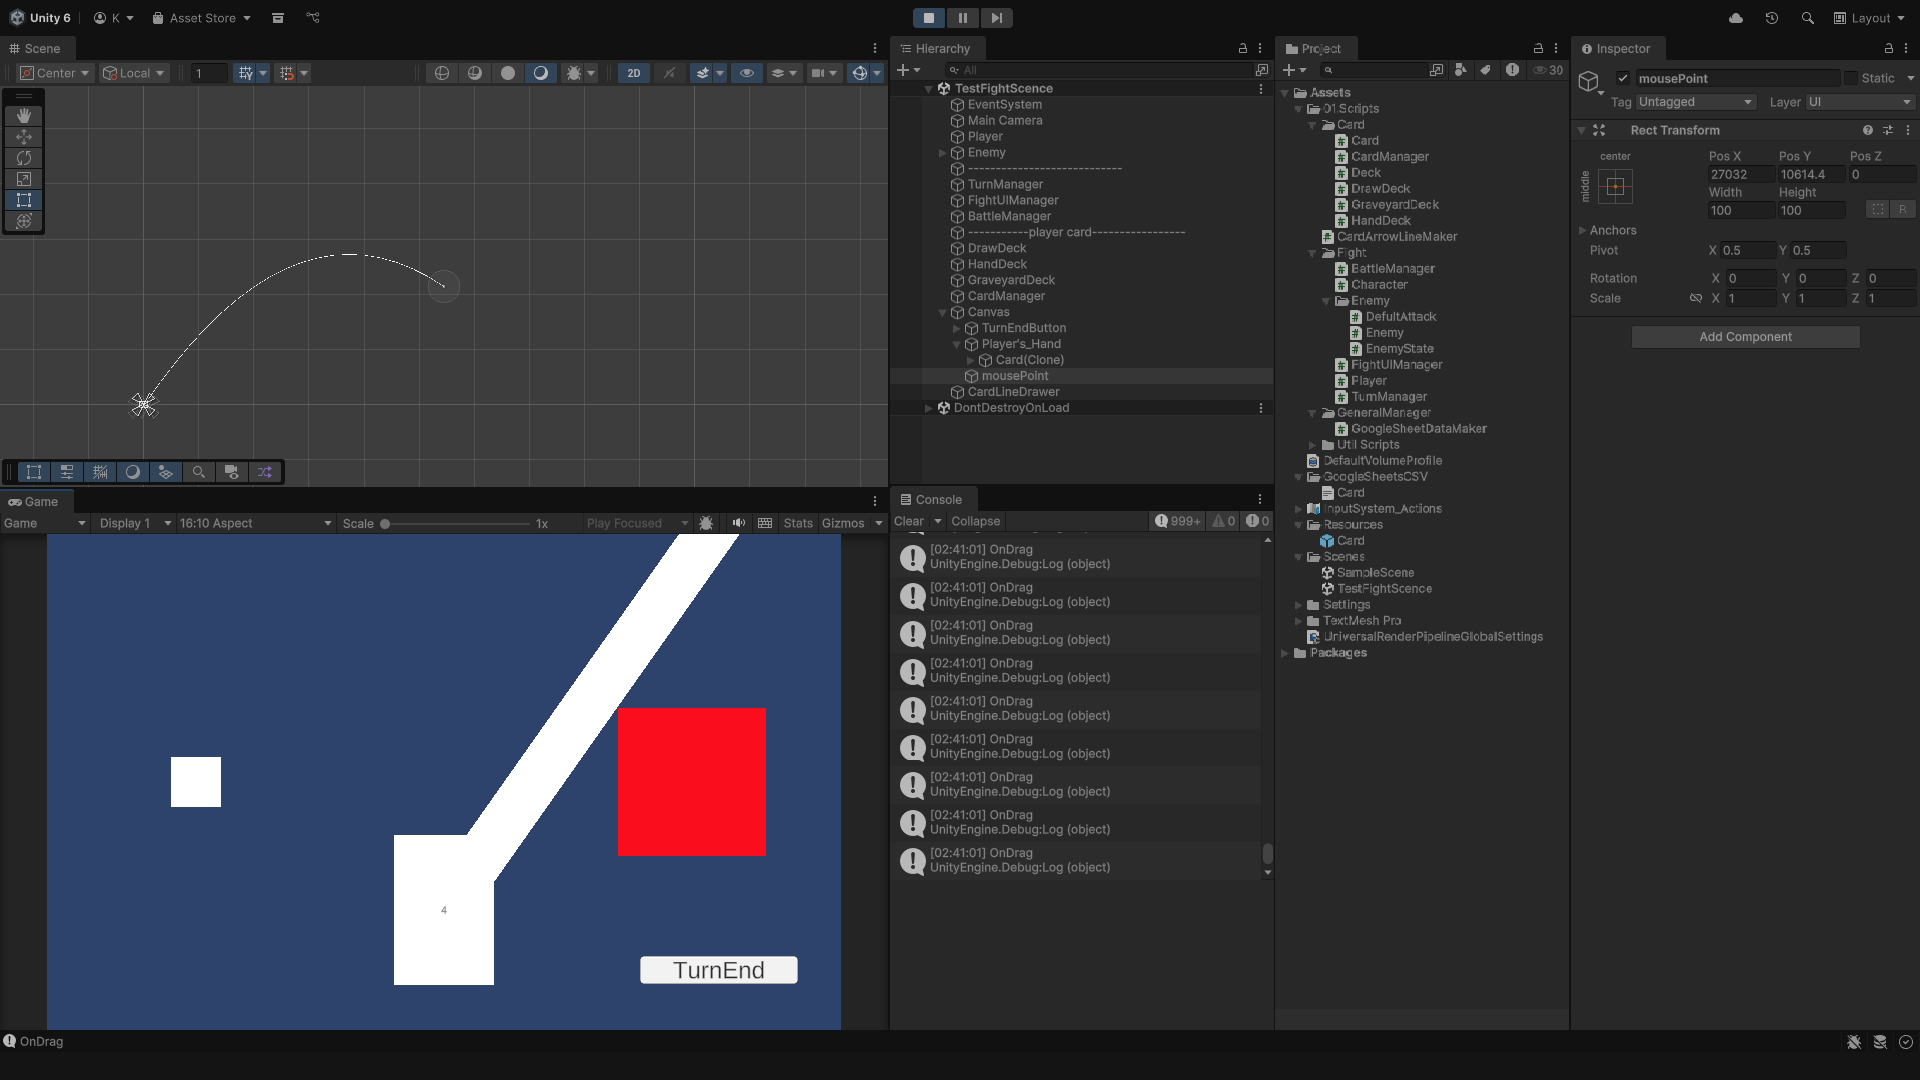The height and width of the screenshot is (1080, 1920).
Task: Enable the Static checkbox in Inspector
Action: tap(1851, 78)
